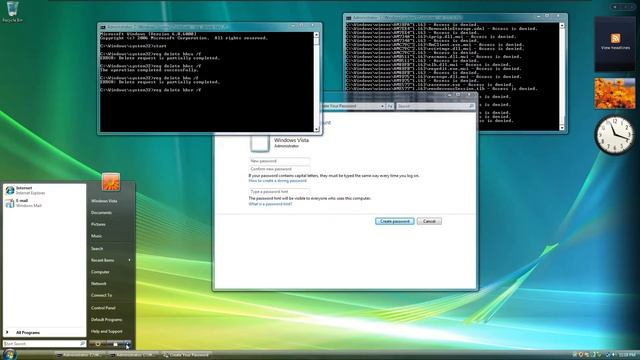
Task: Focus the left command prompt text area
Action: point(207,82)
